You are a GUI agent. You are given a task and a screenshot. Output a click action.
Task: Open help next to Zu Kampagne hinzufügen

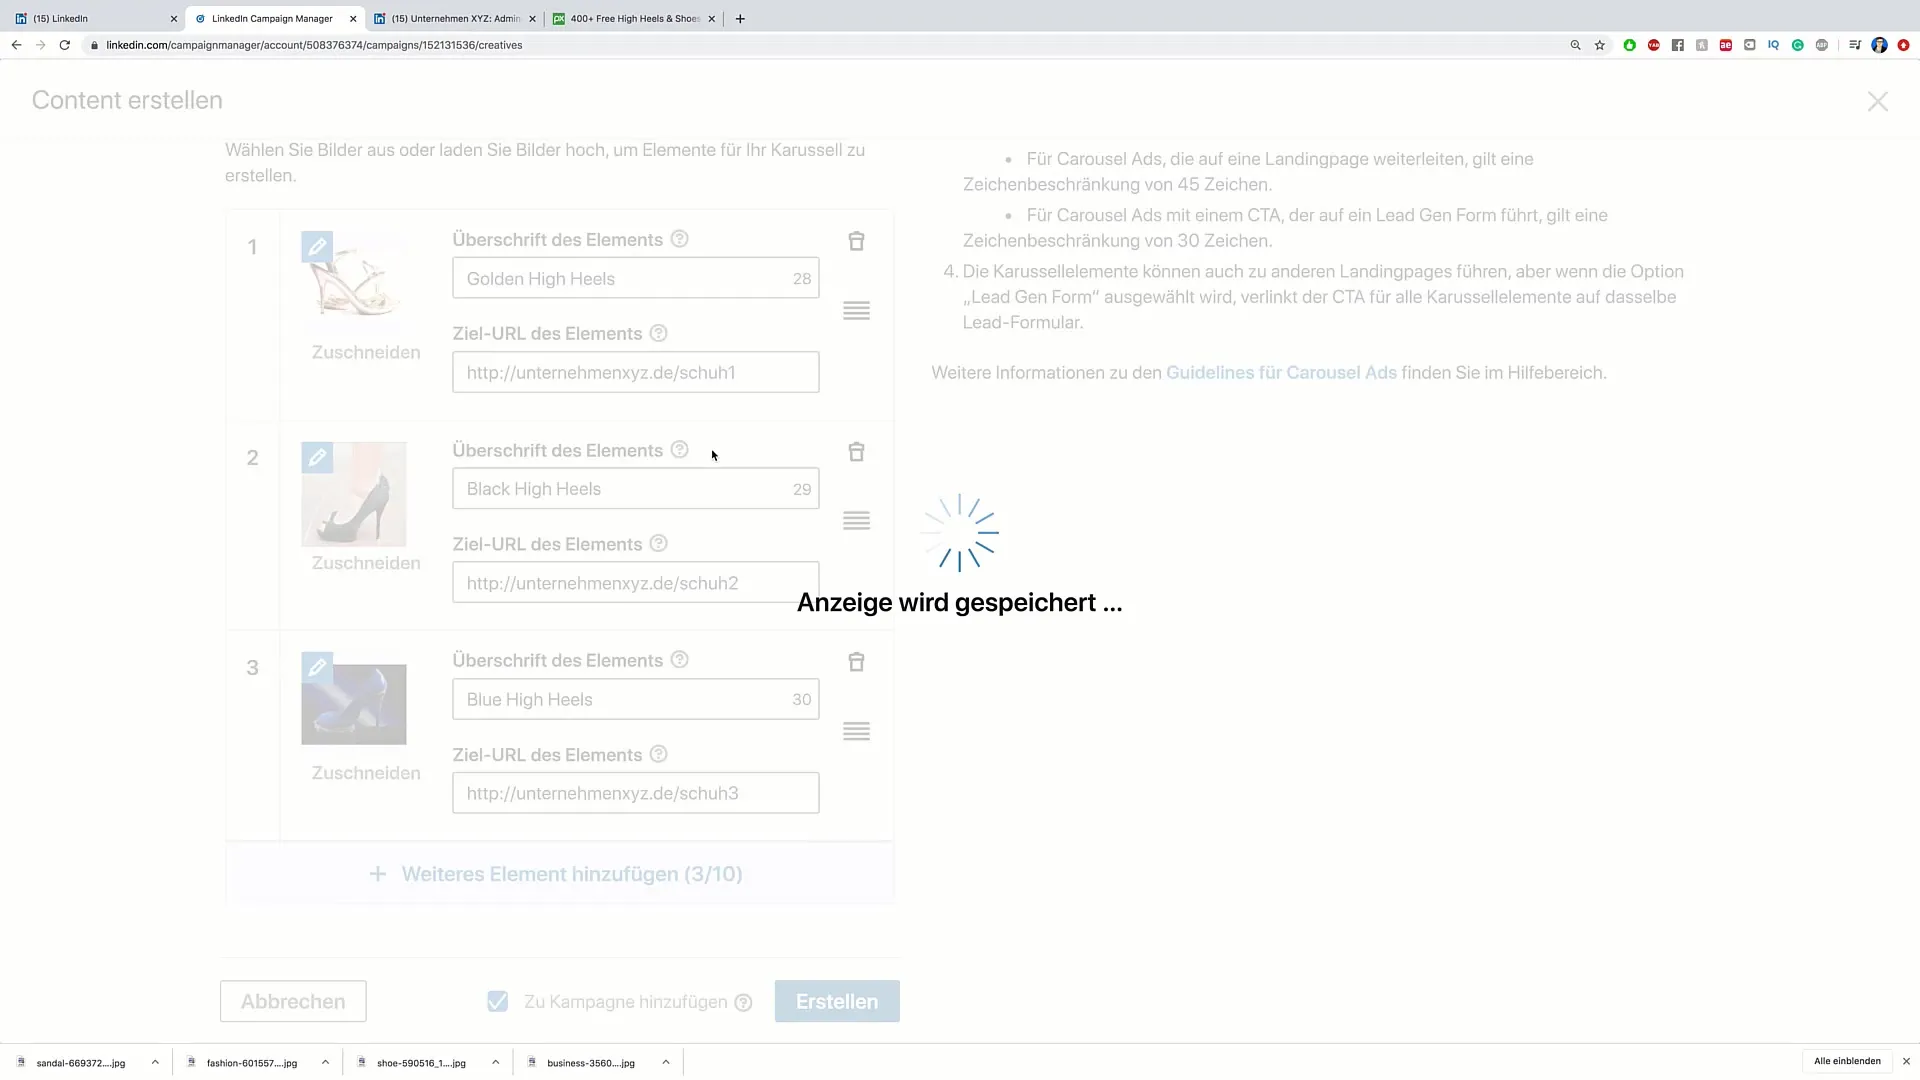[x=743, y=1002]
